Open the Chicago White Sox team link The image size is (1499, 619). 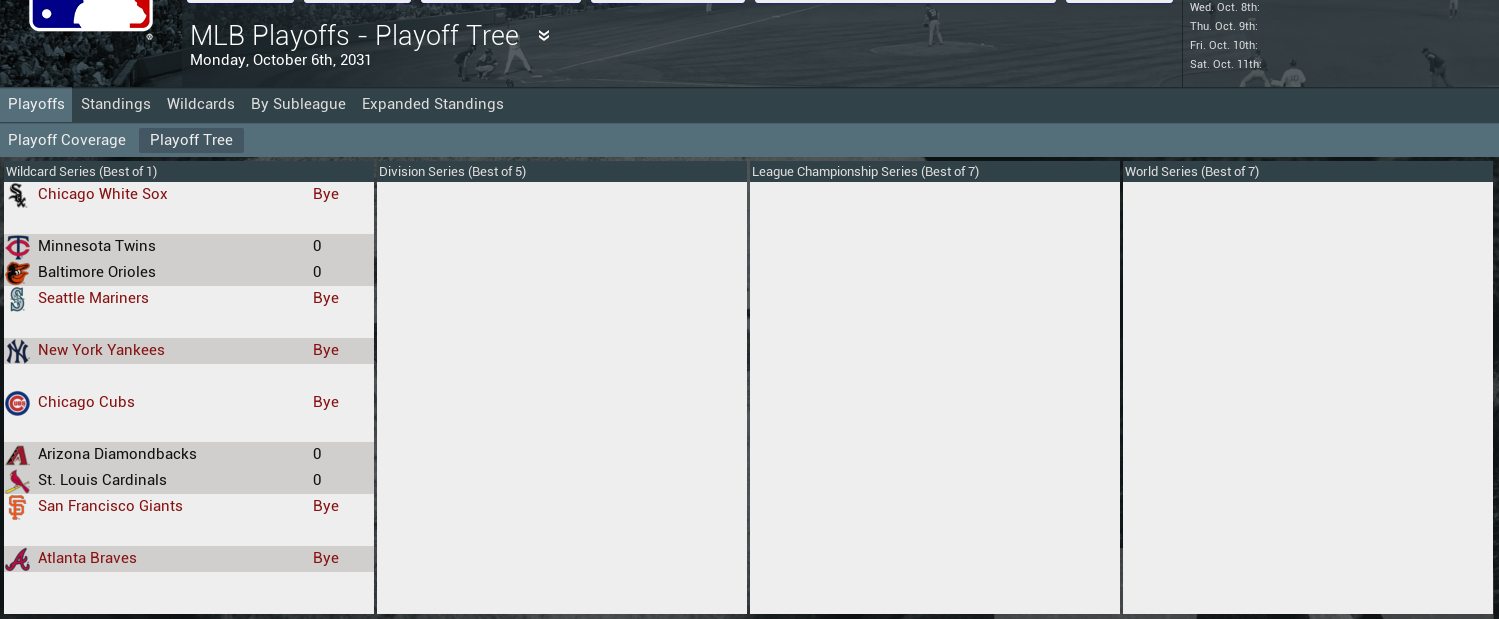[x=103, y=194]
